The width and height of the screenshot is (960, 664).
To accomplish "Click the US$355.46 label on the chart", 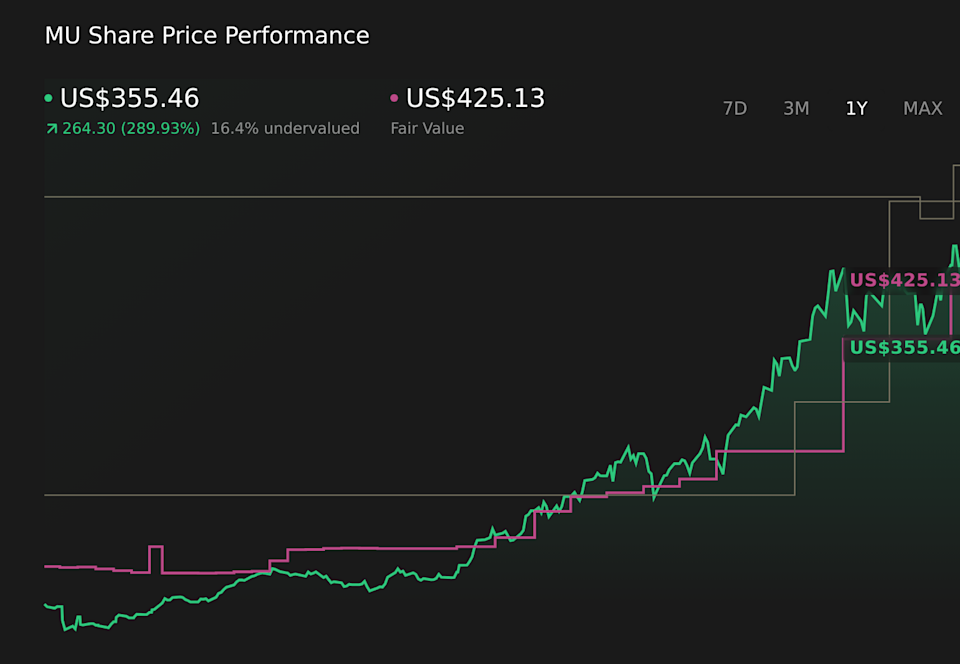I will [901, 348].
